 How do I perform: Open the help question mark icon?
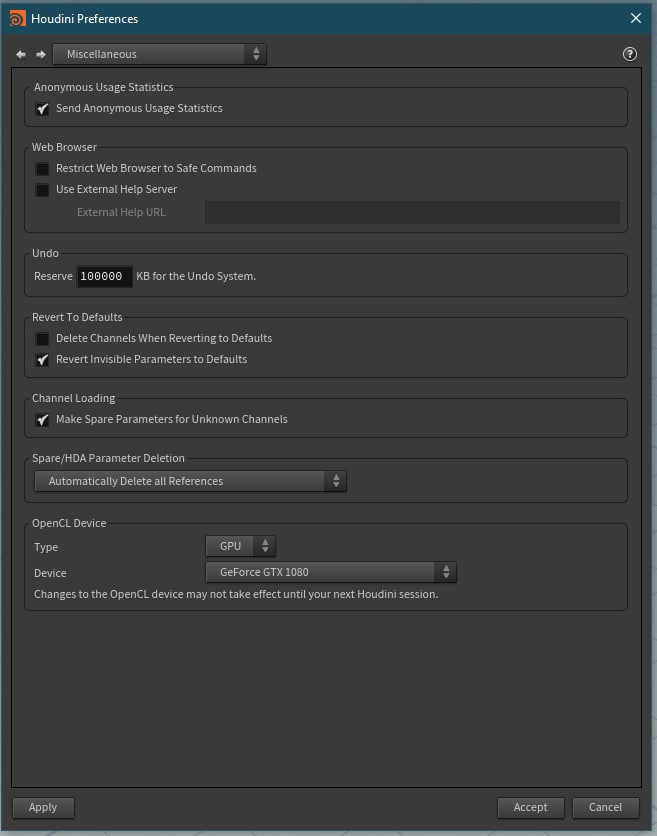(x=630, y=54)
